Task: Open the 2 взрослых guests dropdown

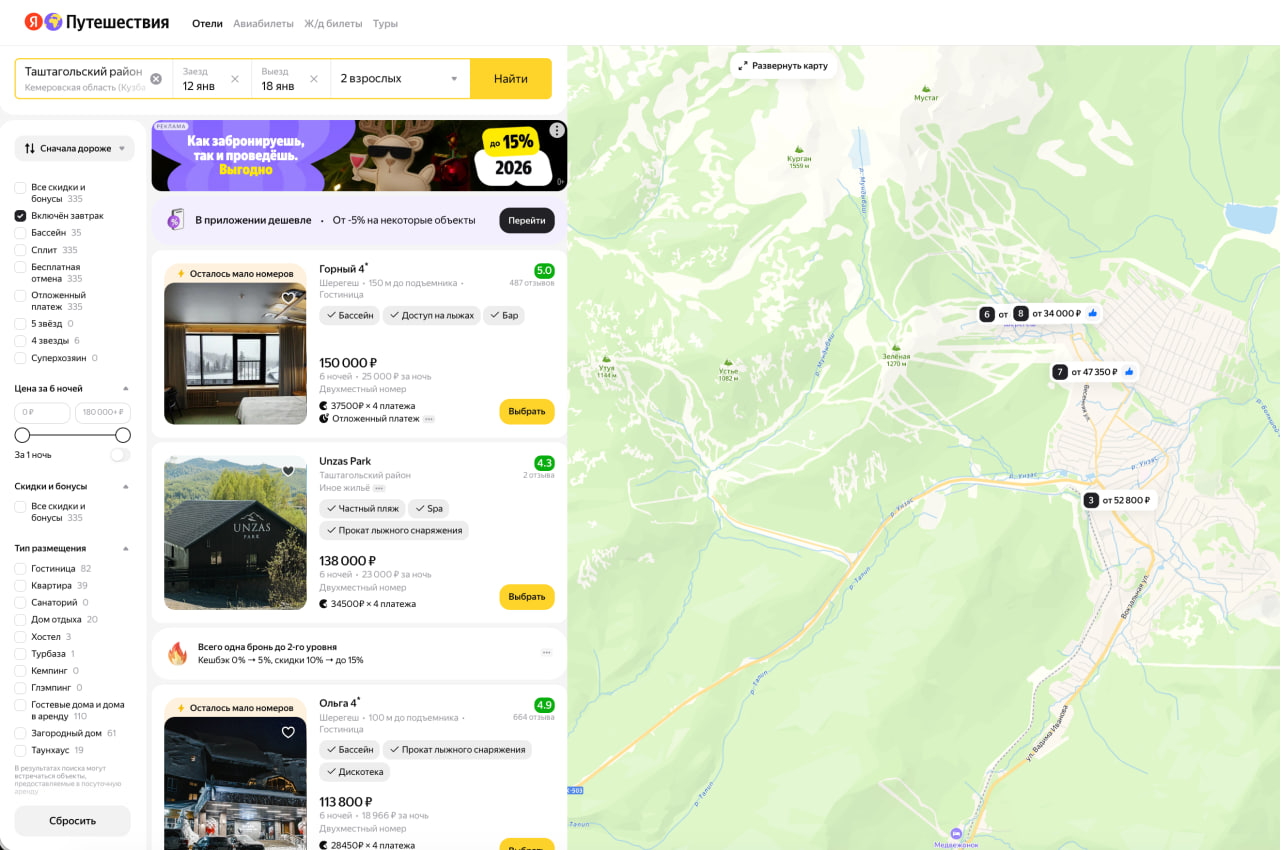Action: (399, 79)
